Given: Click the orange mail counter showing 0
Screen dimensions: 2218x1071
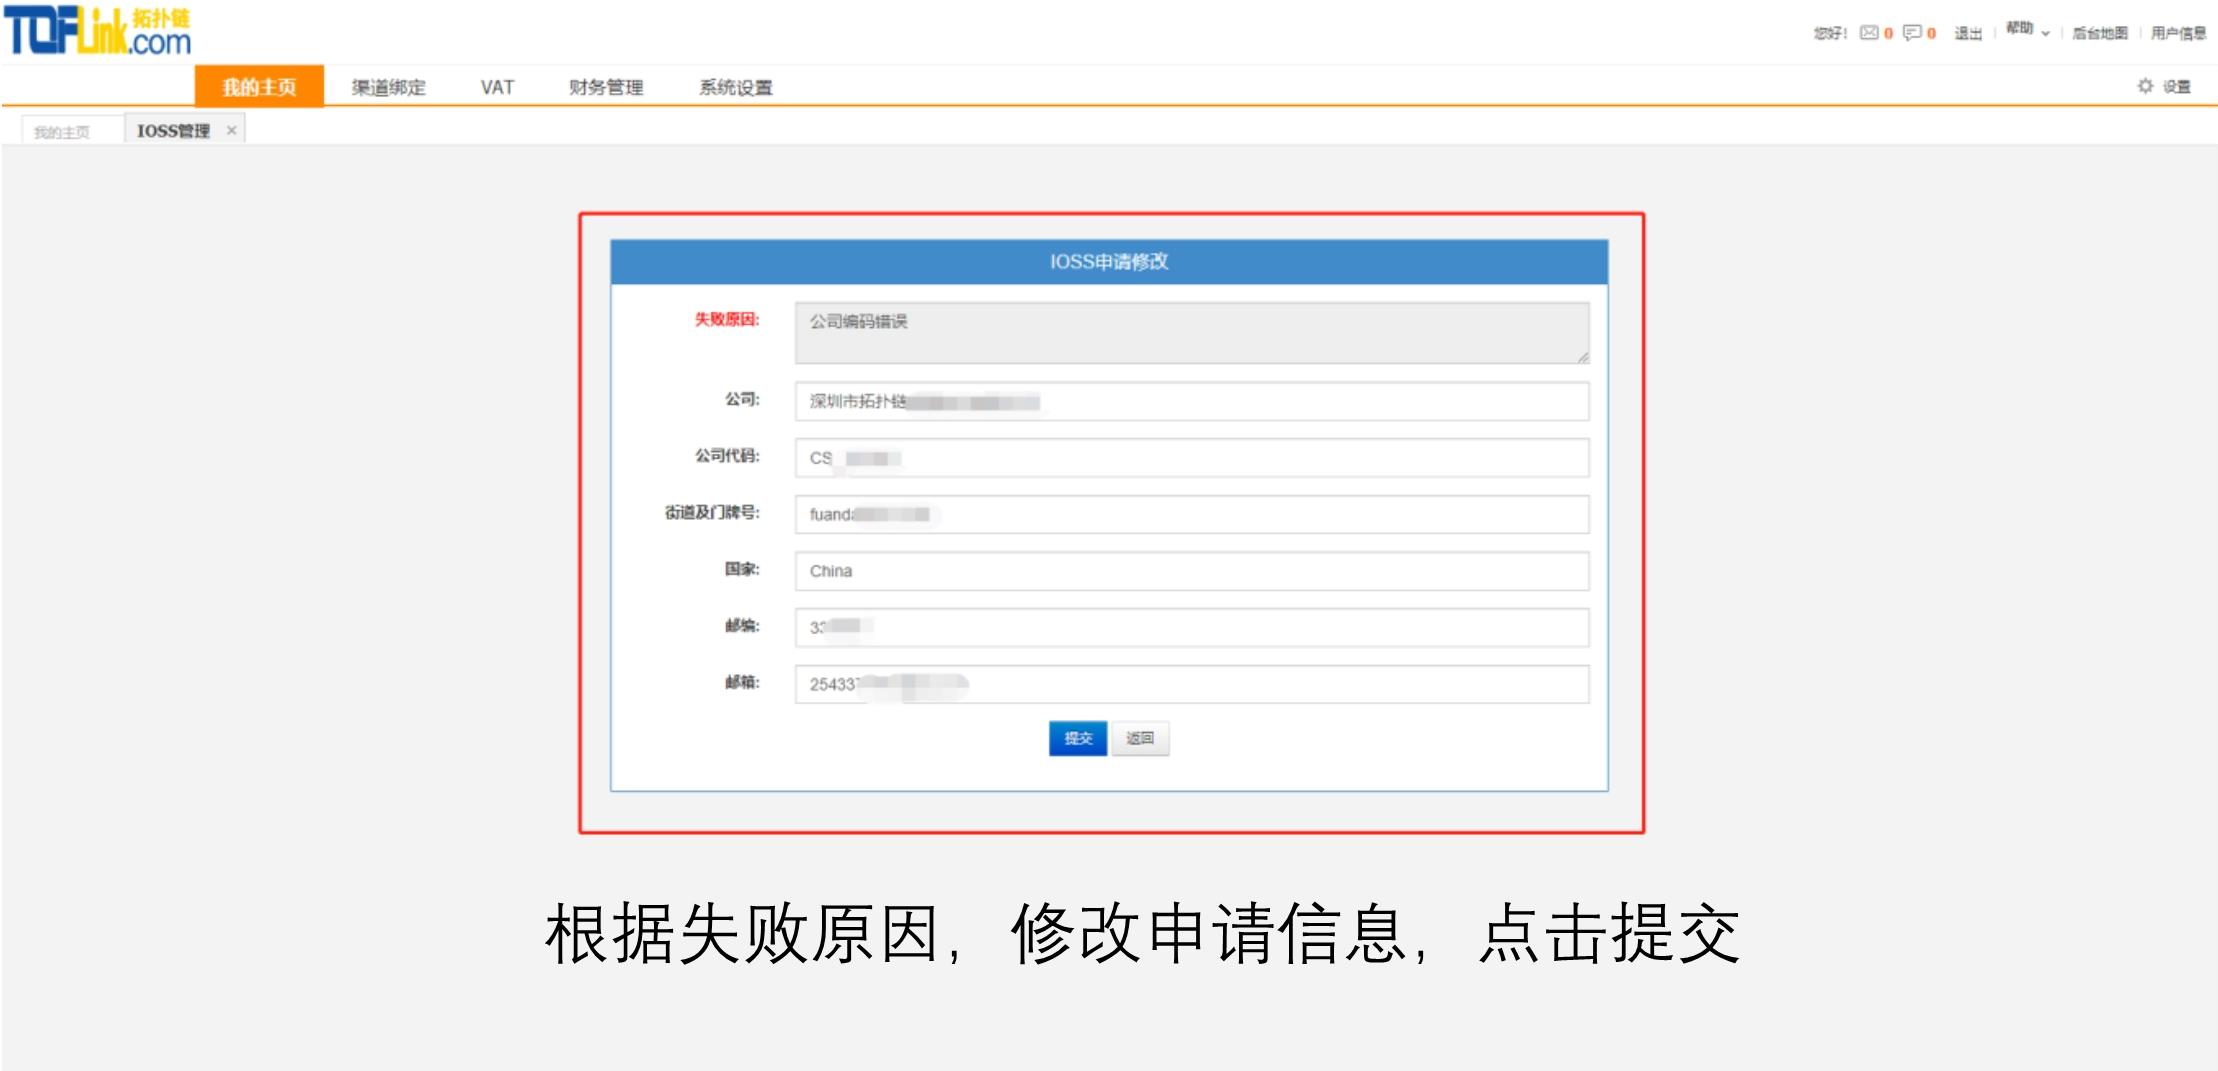Looking at the screenshot, I should pos(1886,32).
